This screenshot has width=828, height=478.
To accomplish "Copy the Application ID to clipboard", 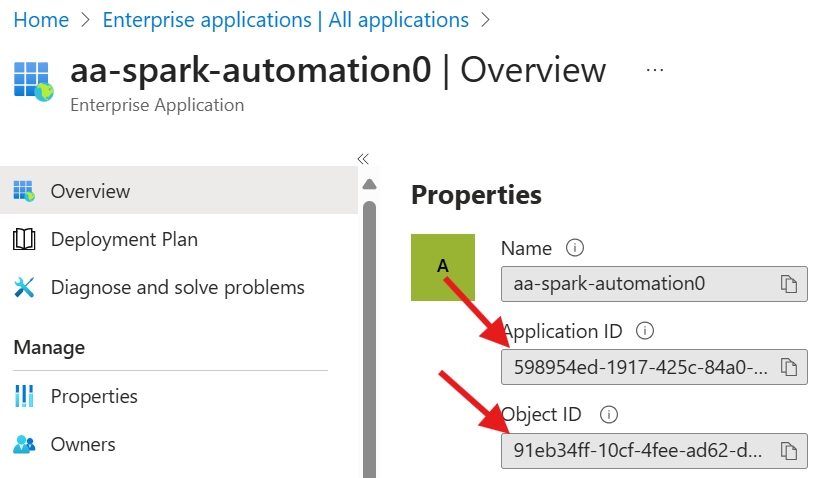I will point(789,367).
